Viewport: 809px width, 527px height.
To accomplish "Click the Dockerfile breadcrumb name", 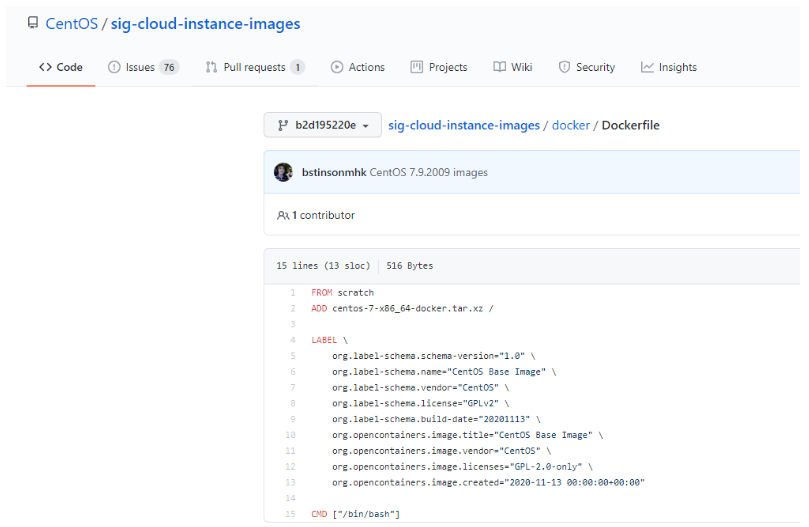I will 630,125.
